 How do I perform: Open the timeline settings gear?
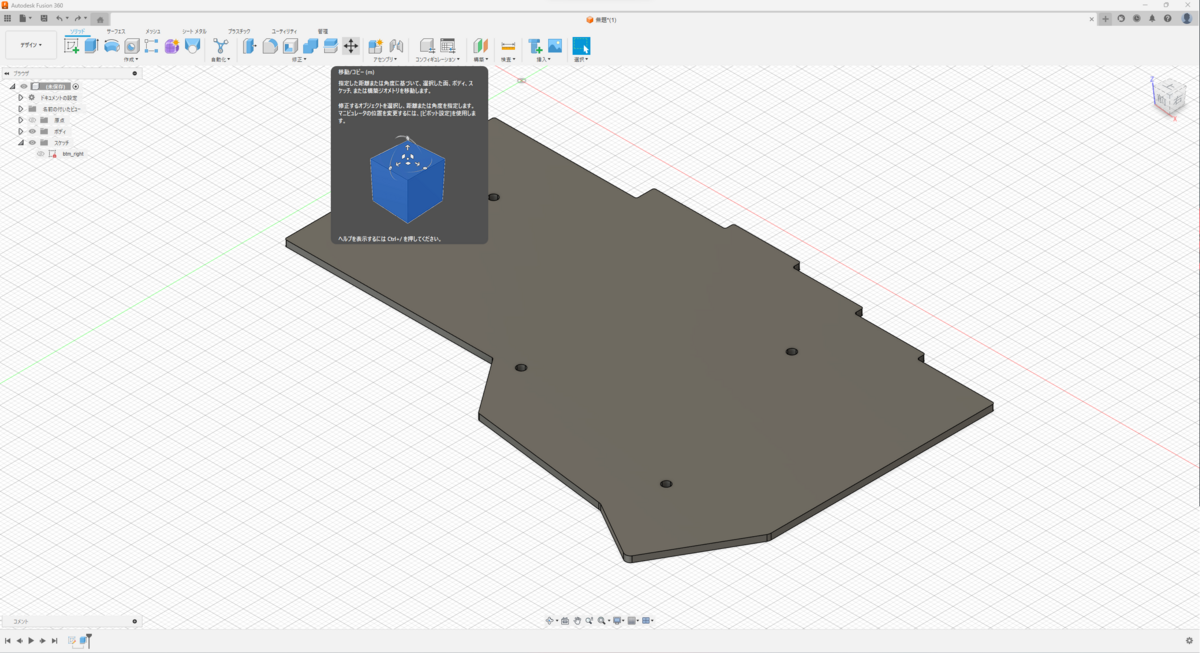click(1189, 640)
